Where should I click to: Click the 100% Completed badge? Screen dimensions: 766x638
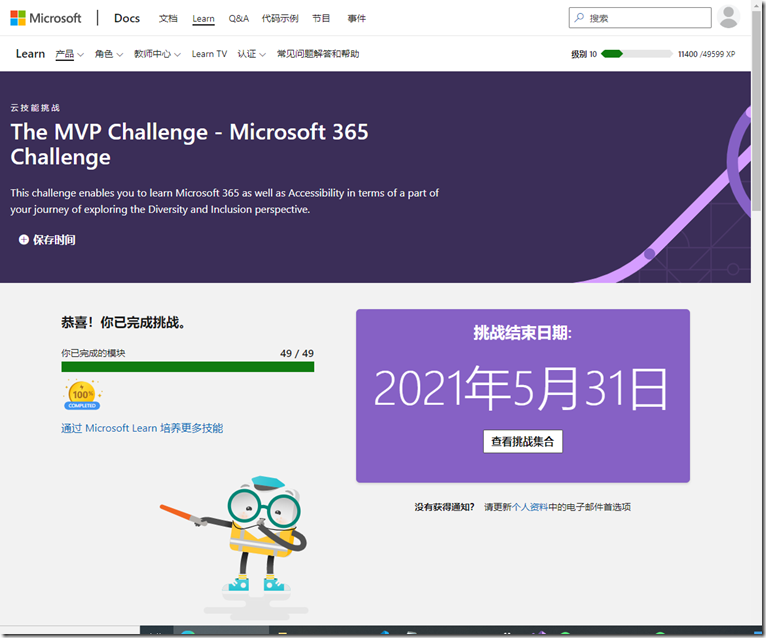click(82, 395)
